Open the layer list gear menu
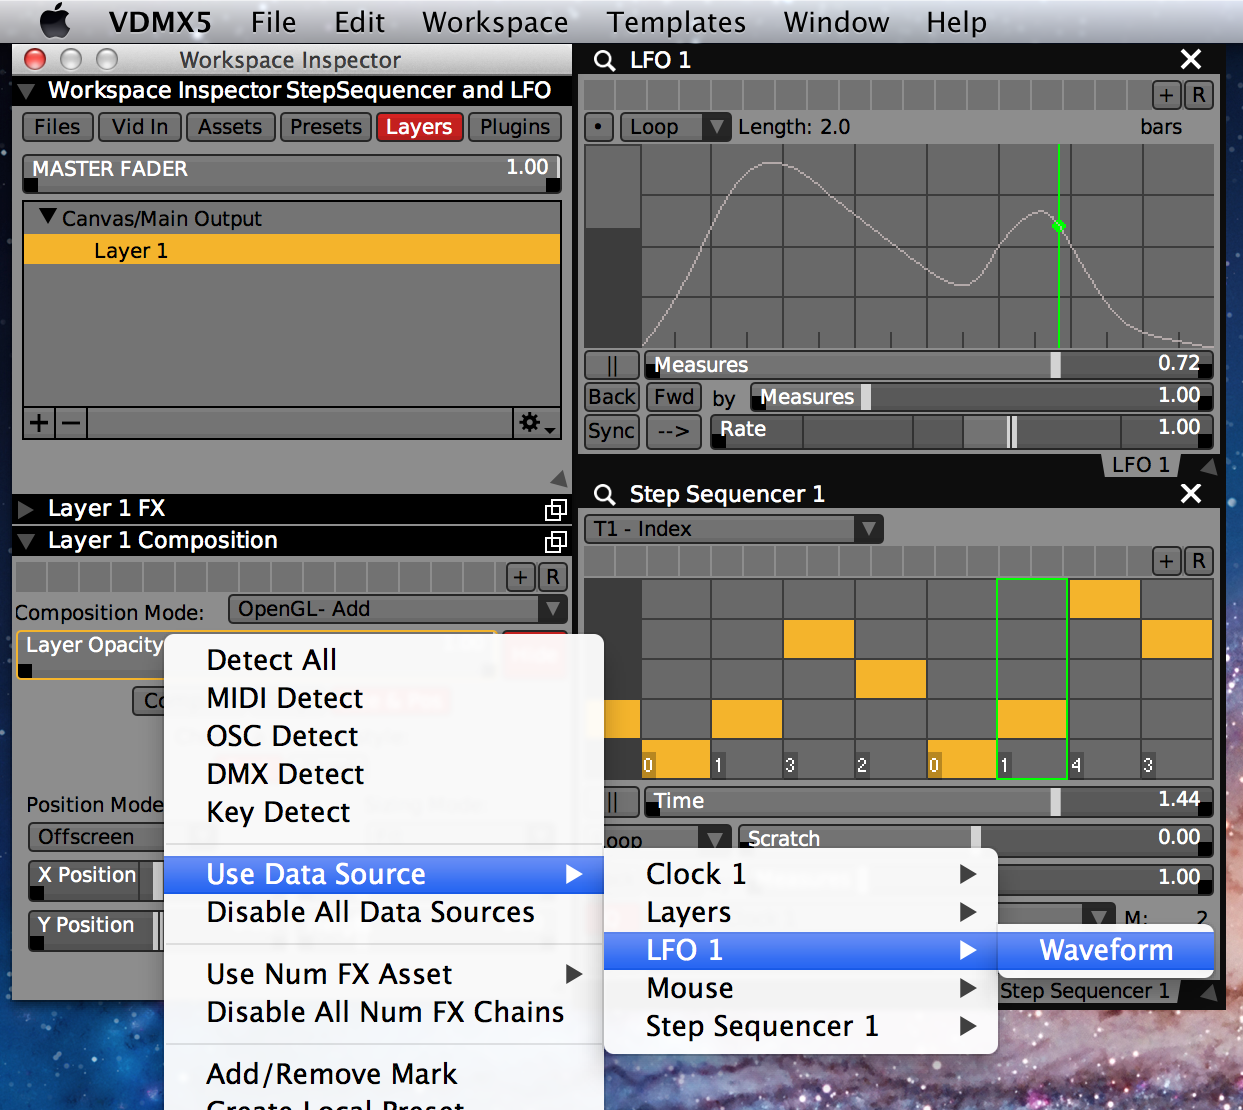Image resolution: width=1243 pixels, height=1110 pixels. tap(536, 423)
